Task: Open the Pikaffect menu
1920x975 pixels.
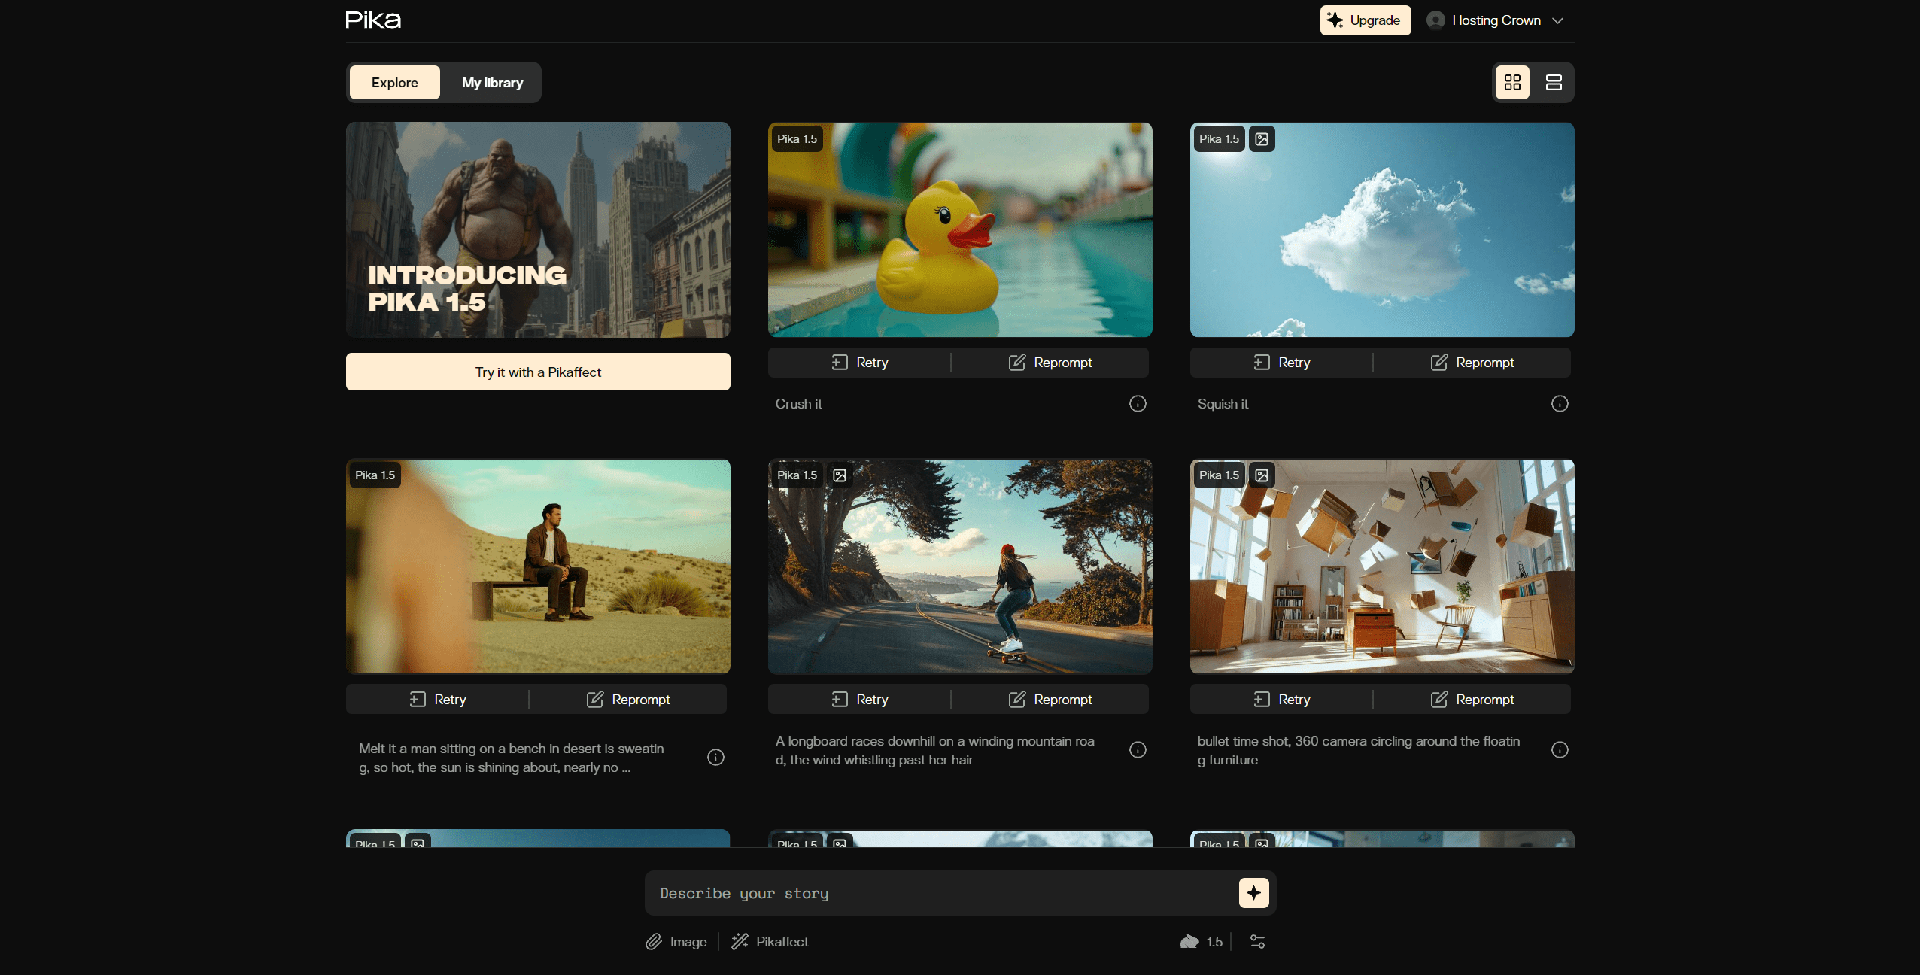Action: pyautogui.click(x=770, y=942)
